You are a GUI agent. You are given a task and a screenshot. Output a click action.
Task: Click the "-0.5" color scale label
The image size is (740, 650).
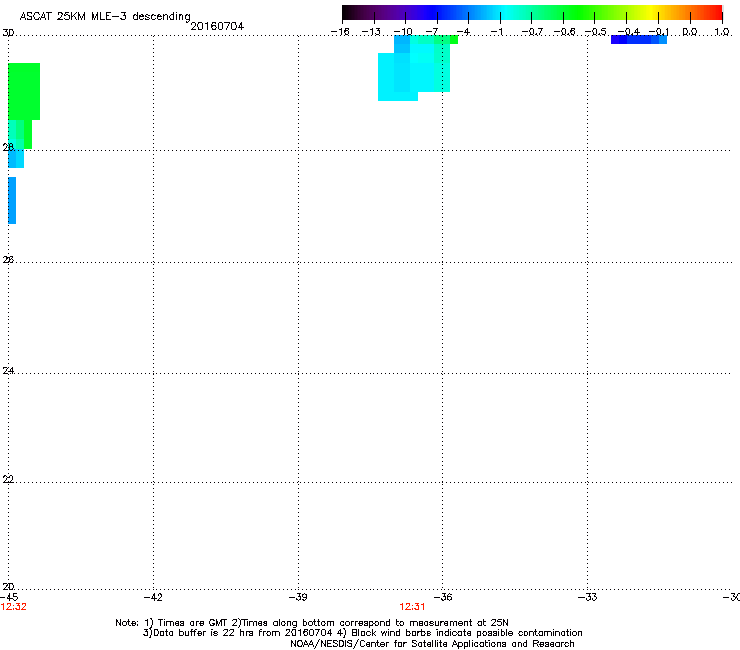[x=596, y=32]
